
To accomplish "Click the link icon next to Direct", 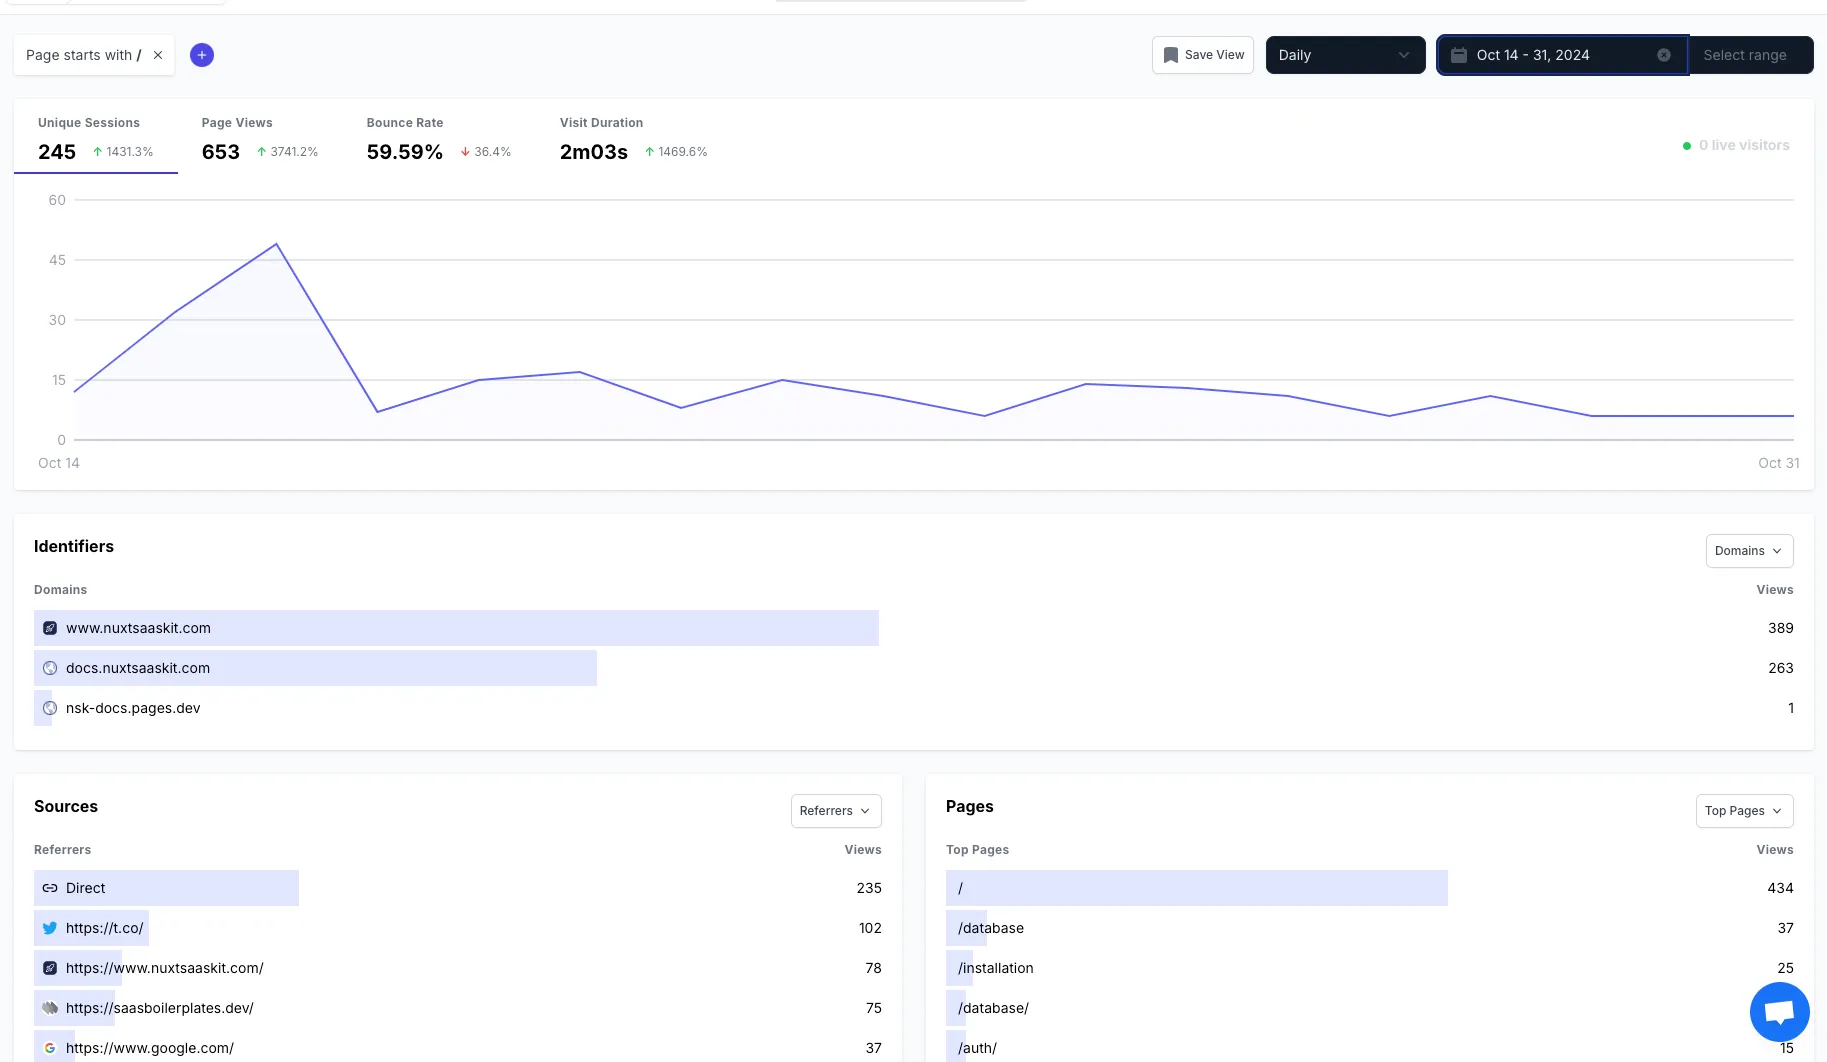I will tap(49, 888).
